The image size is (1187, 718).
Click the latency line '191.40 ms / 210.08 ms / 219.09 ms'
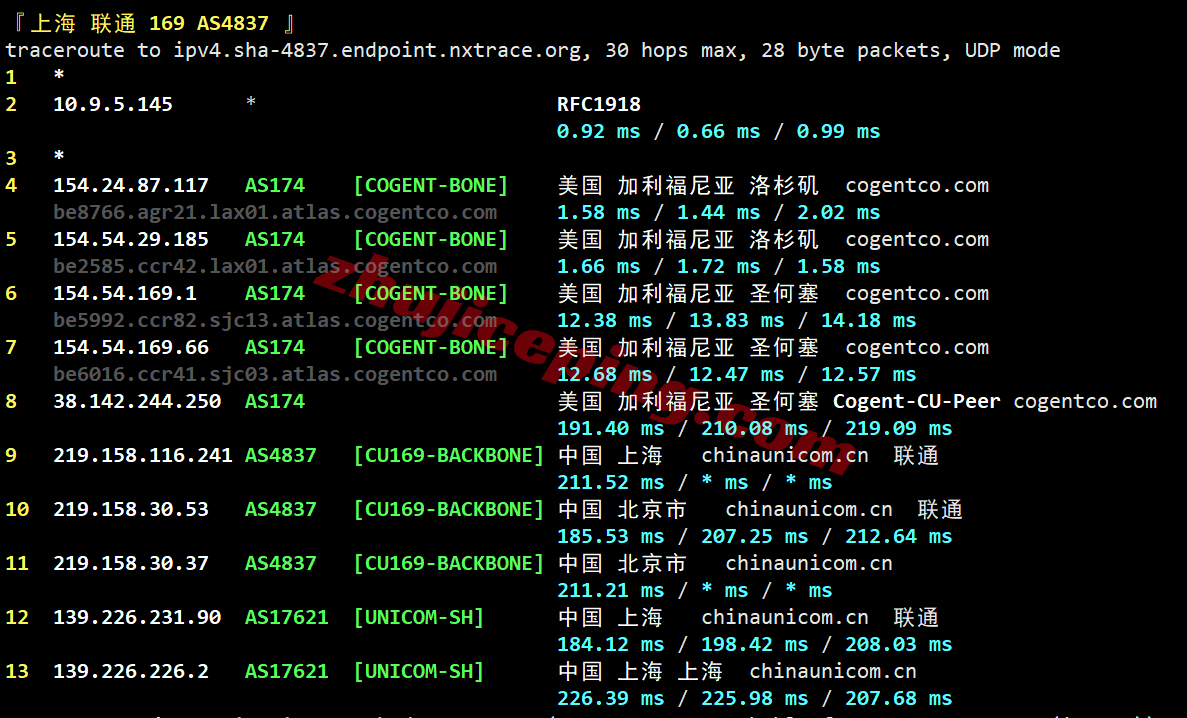(x=755, y=429)
